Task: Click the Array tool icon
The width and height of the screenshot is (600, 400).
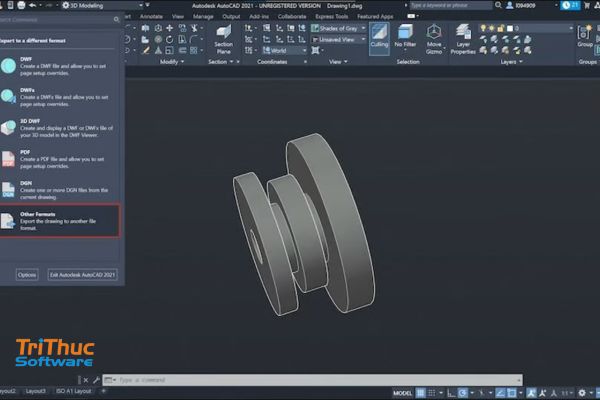Action: (x=194, y=51)
